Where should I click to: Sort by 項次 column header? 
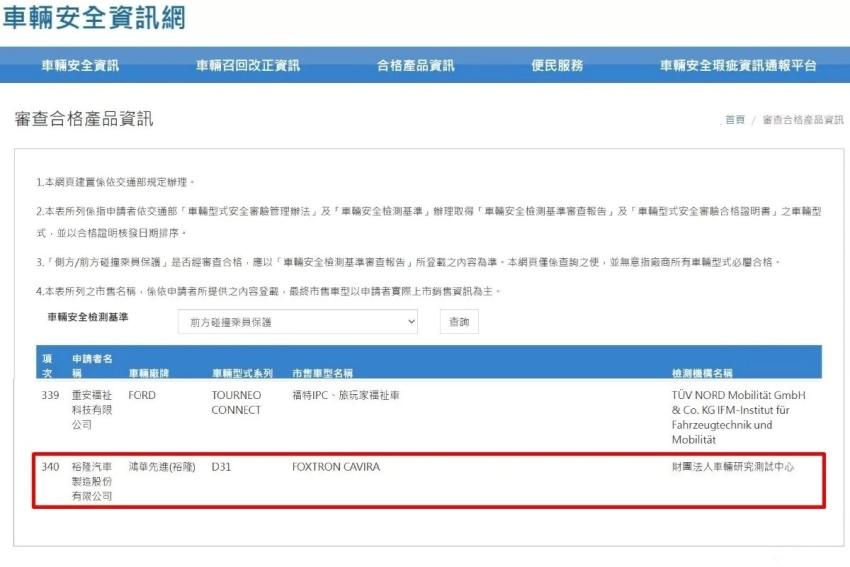pos(48,366)
